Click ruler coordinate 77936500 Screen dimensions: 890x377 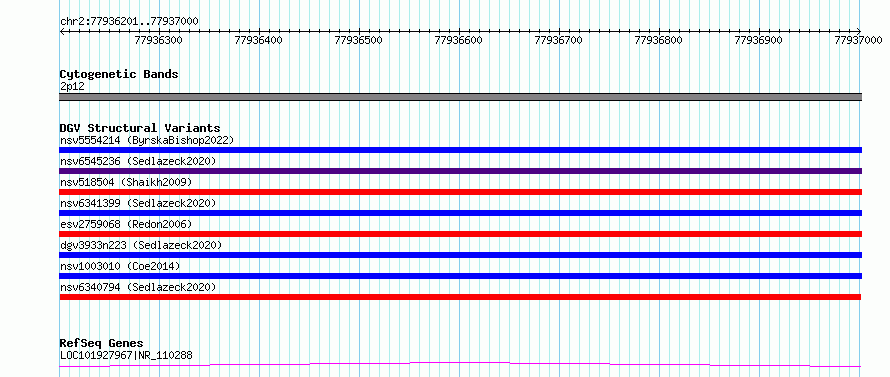359,40
